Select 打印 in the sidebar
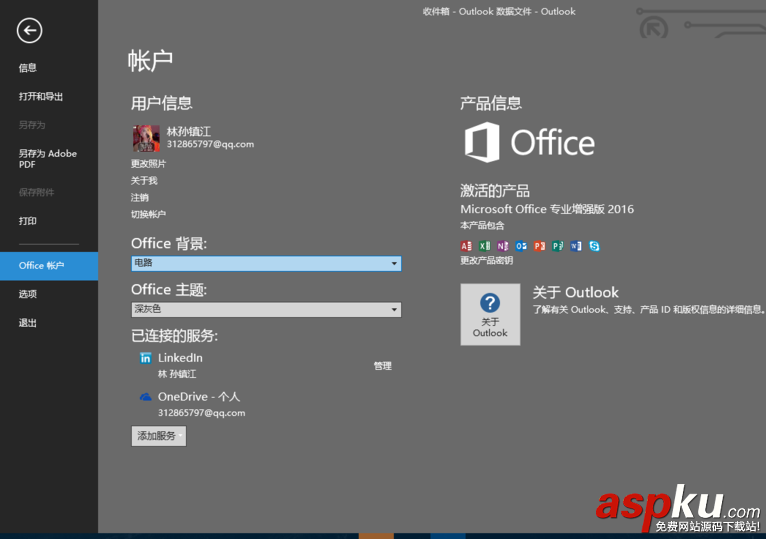The width and height of the screenshot is (766, 539). coord(28,221)
